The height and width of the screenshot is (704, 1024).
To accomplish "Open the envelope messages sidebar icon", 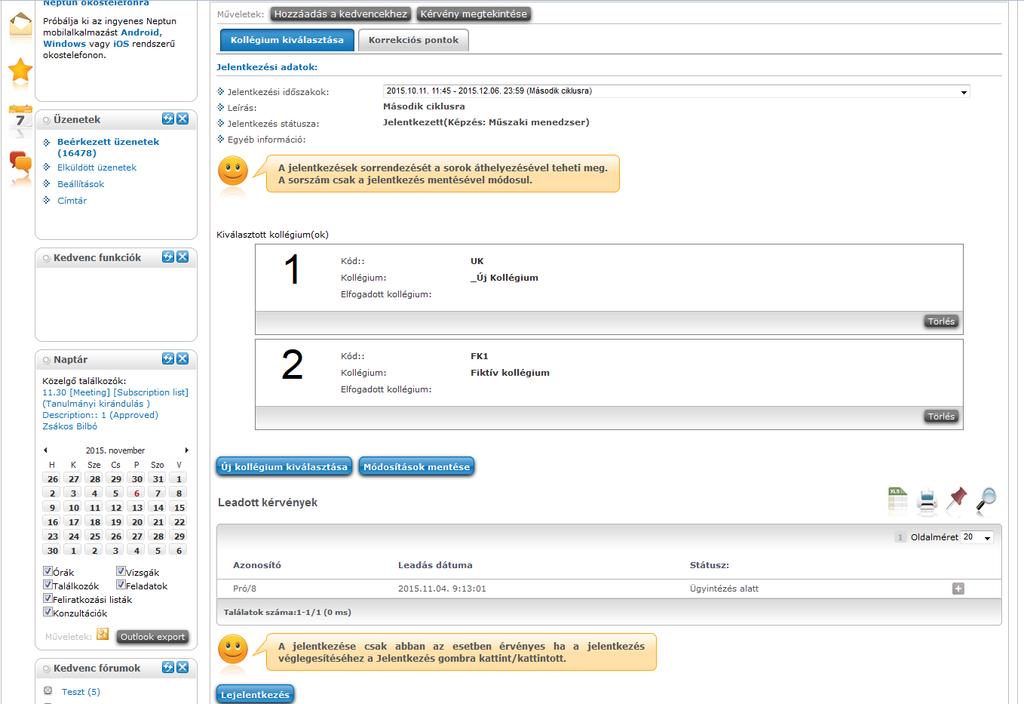I will [20, 25].
